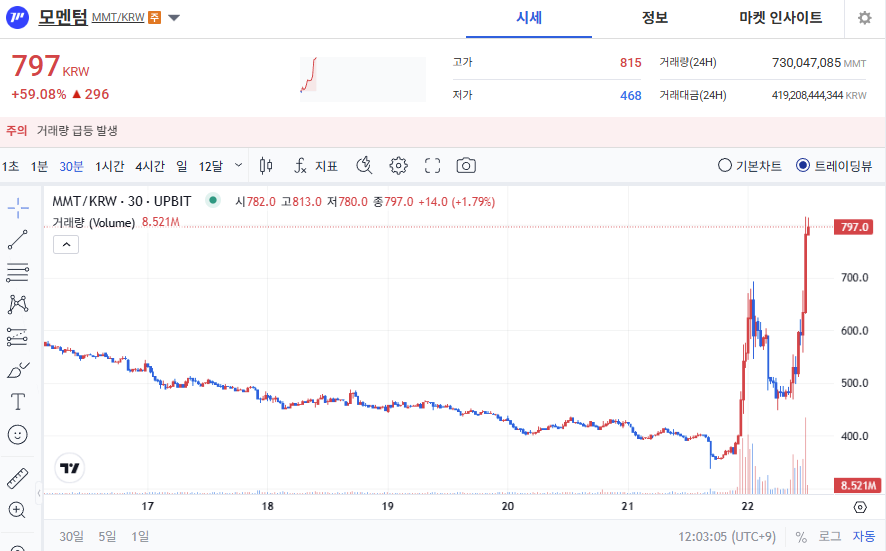Select the trend line drawing tool
Image resolution: width=886 pixels, height=551 pixels.
[x=18, y=240]
